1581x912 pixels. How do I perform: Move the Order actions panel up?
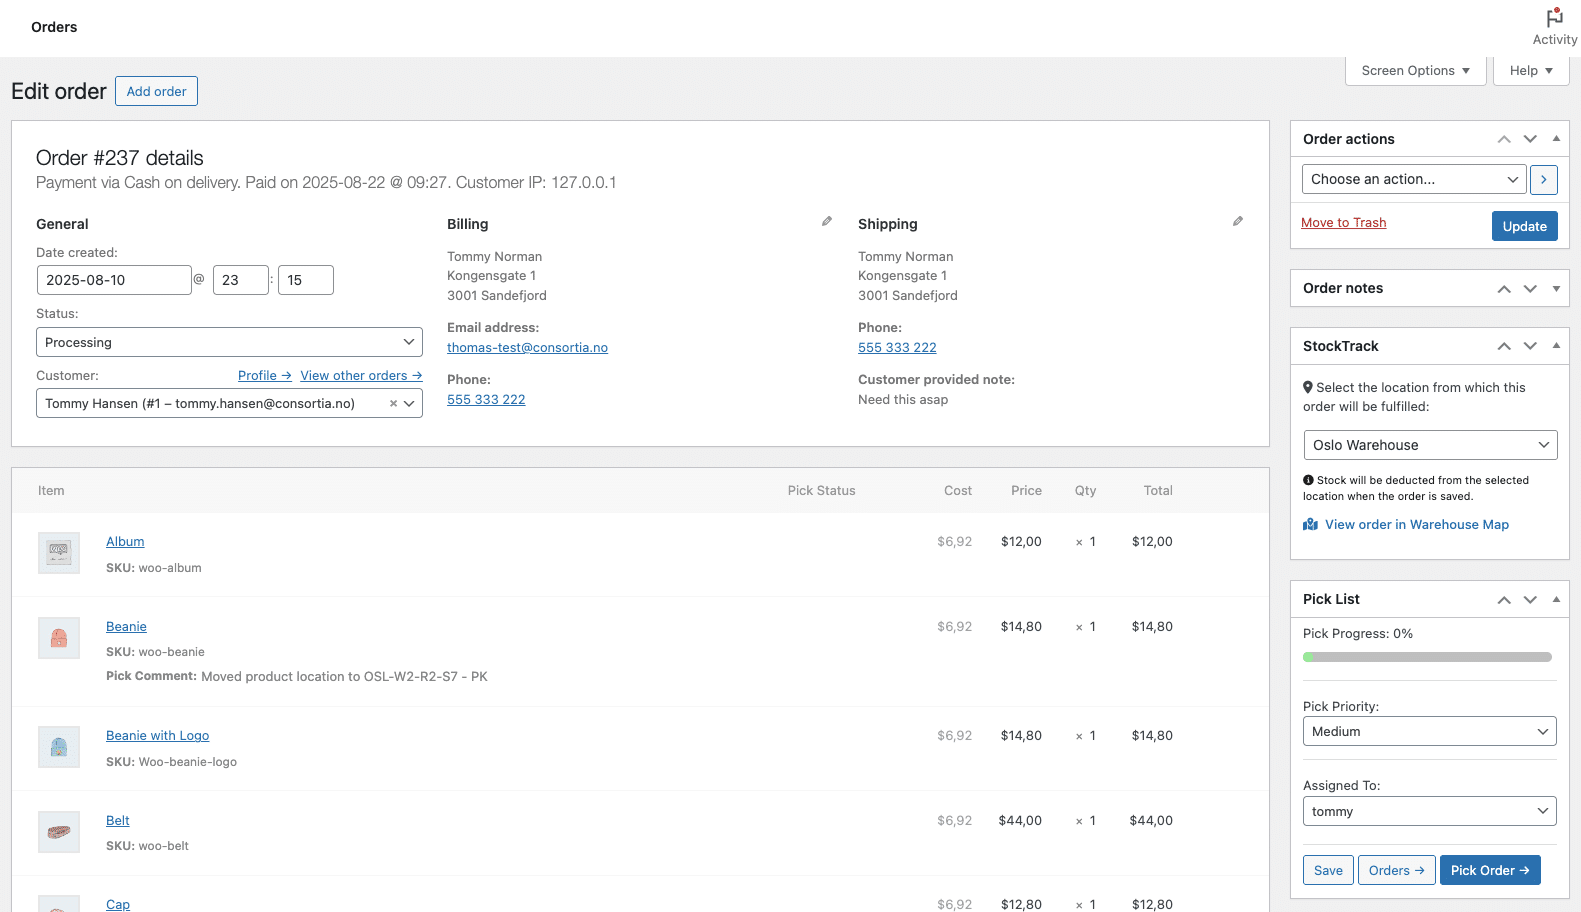point(1503,139)
